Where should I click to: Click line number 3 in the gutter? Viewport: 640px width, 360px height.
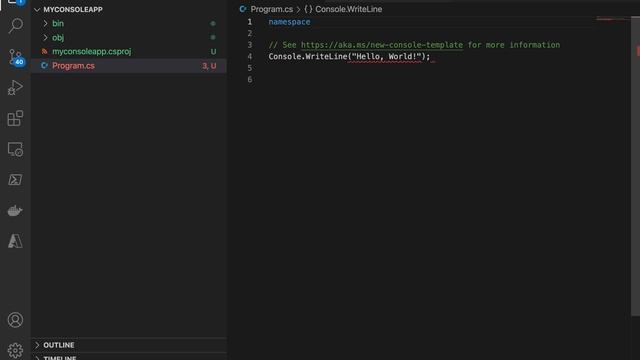click(x=250, y=45)
